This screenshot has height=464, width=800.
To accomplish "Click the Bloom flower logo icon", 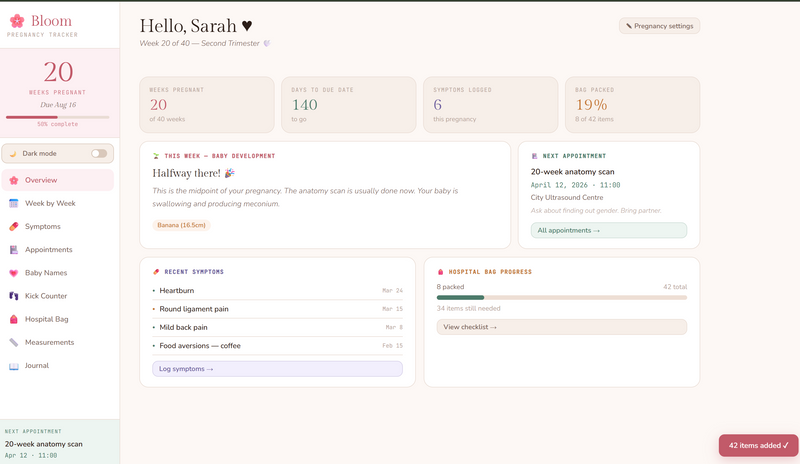I will point(17,20).
